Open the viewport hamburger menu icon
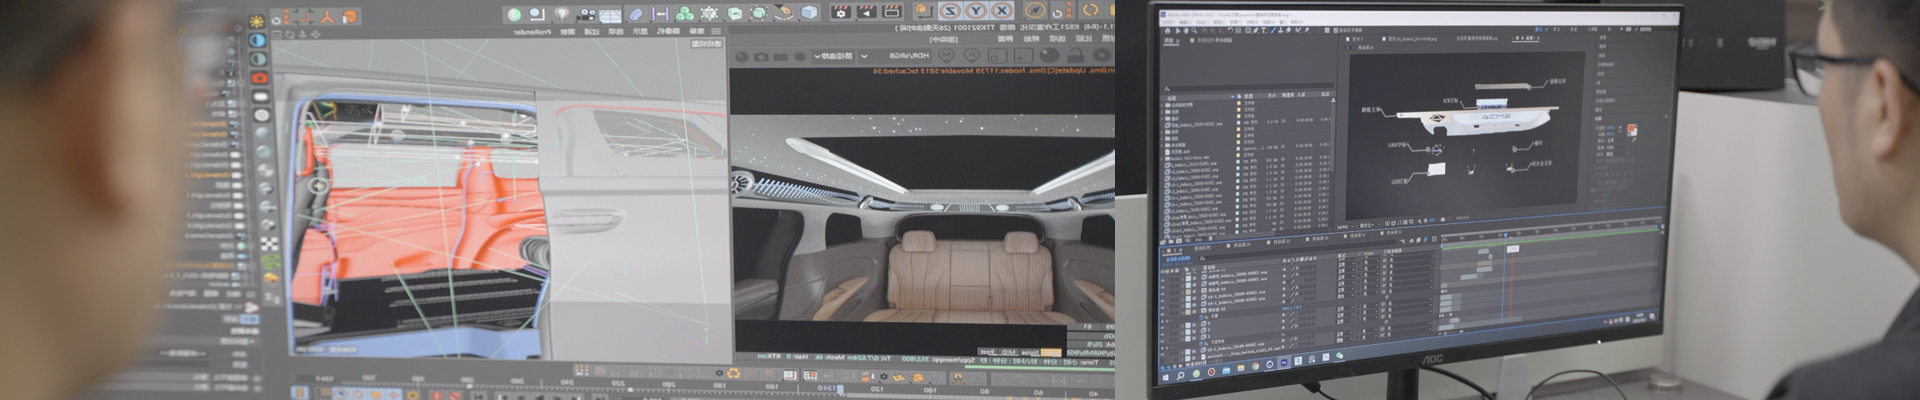The image size is (1920, 400). tap(716, 31)
